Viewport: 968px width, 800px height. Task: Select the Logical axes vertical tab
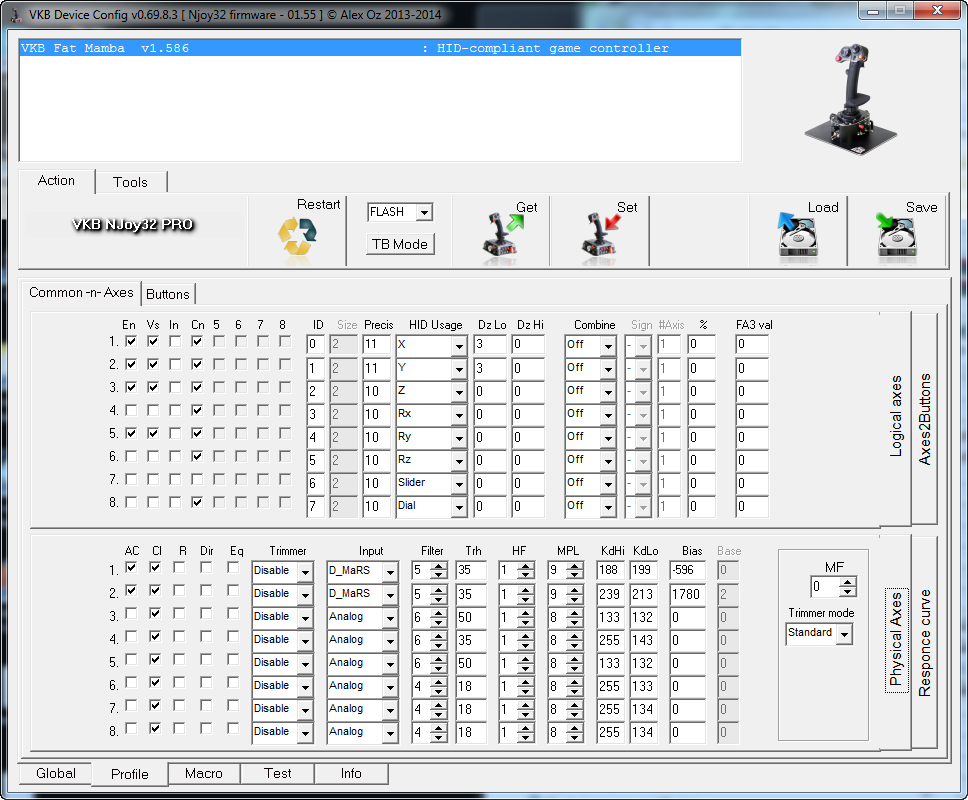(895, 416)
